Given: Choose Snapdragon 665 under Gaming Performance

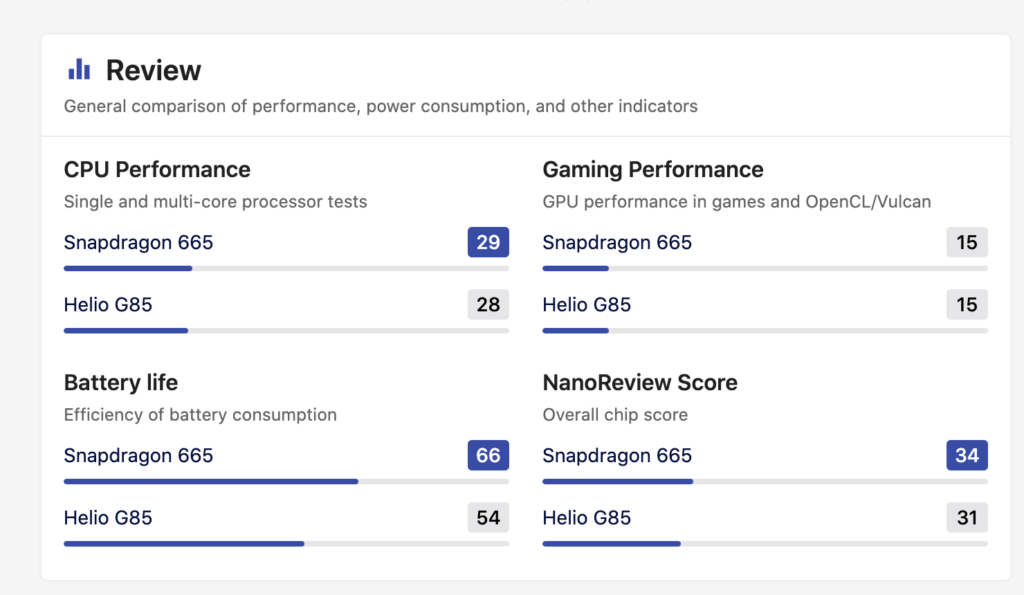Looking at the screenshot, I should pyautogui.click(x=617, y=242).
